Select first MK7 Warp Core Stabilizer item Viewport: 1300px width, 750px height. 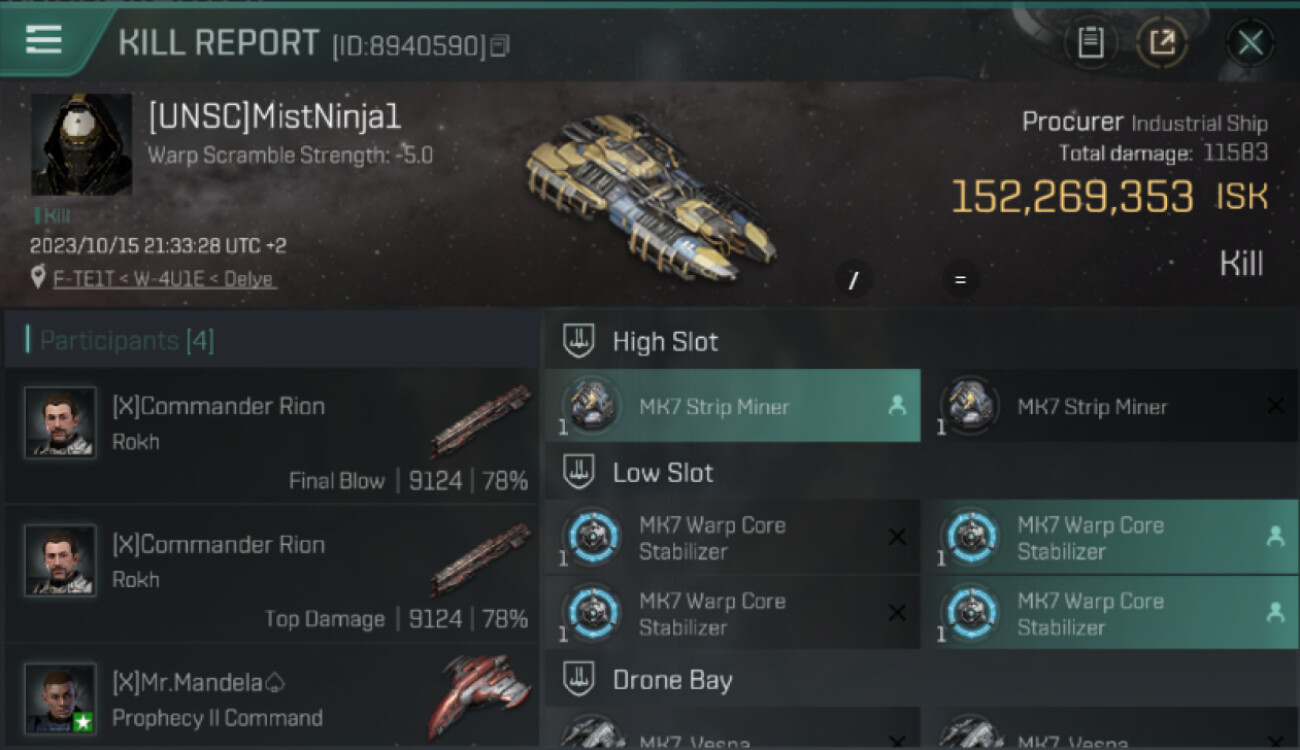pyautogui.click(x=732, y=537)
